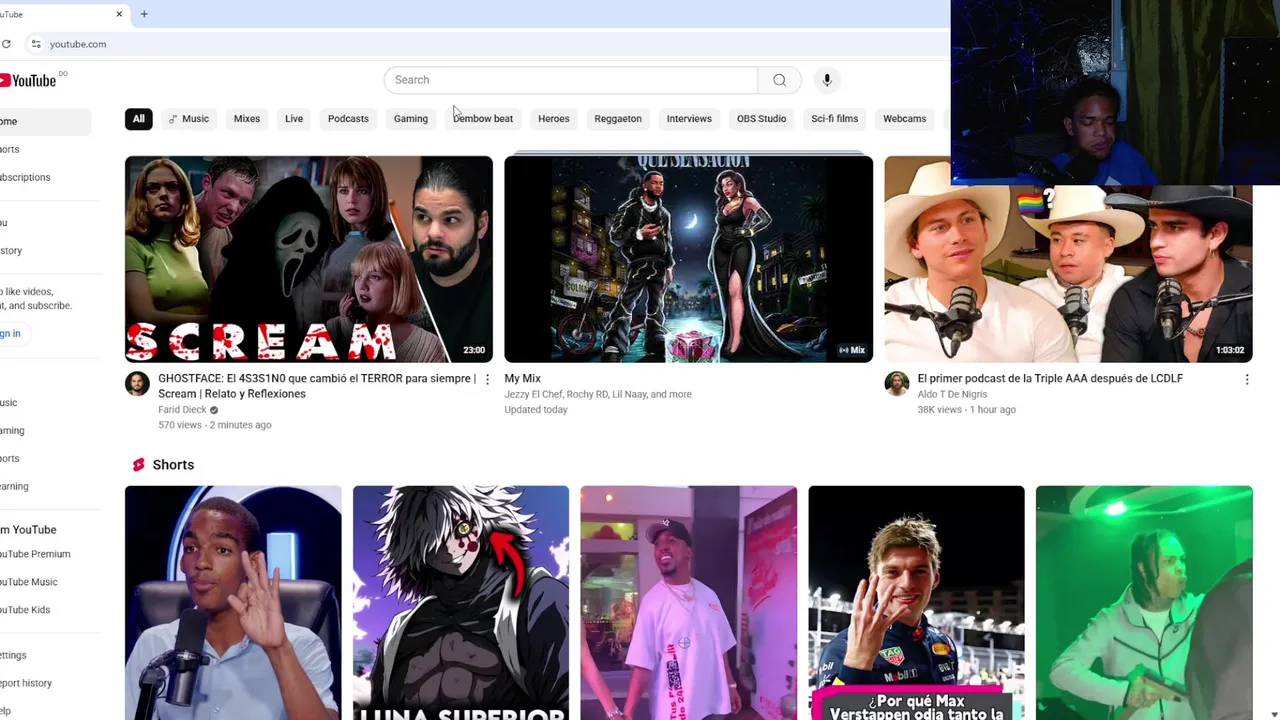Open the Short with man at microphone

coord(233,603)
